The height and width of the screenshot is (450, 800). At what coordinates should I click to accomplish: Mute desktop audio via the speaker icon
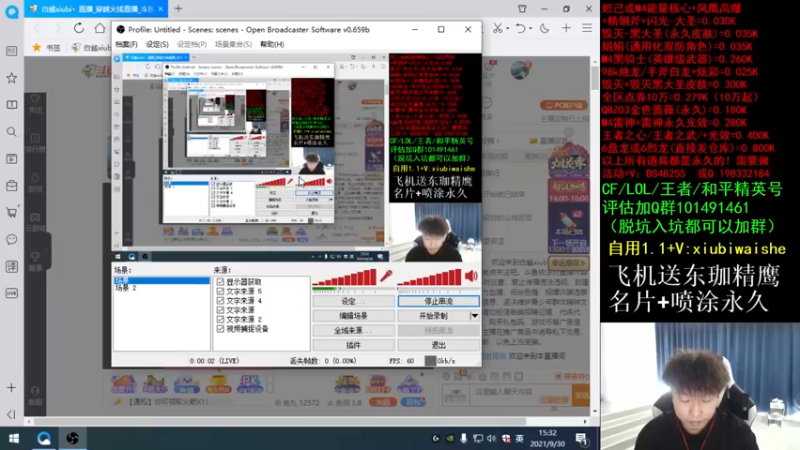(x=471, y=276)
